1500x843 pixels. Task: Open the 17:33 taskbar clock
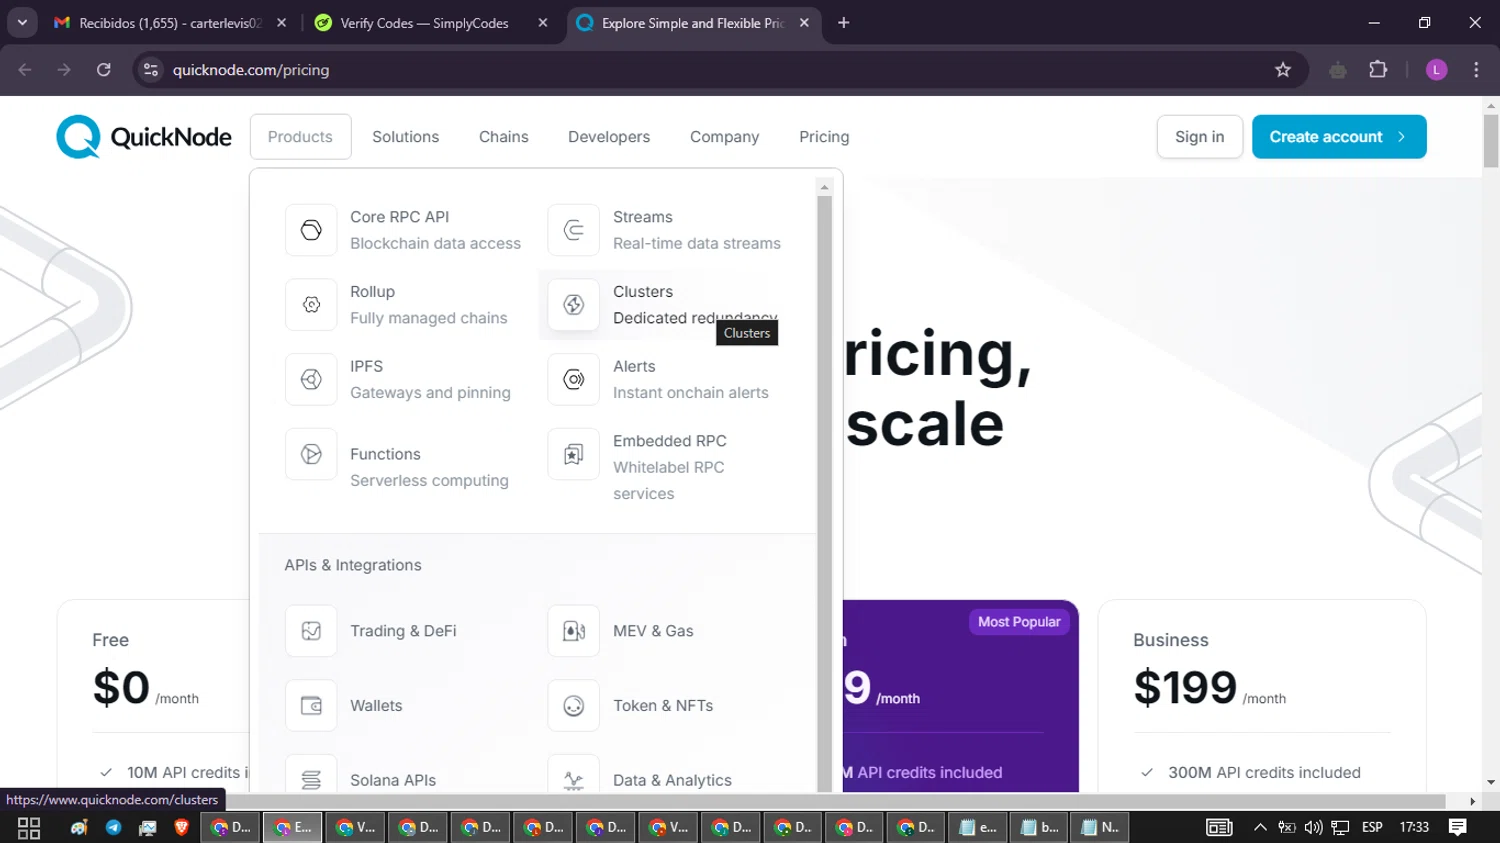tap(1414, 827)
